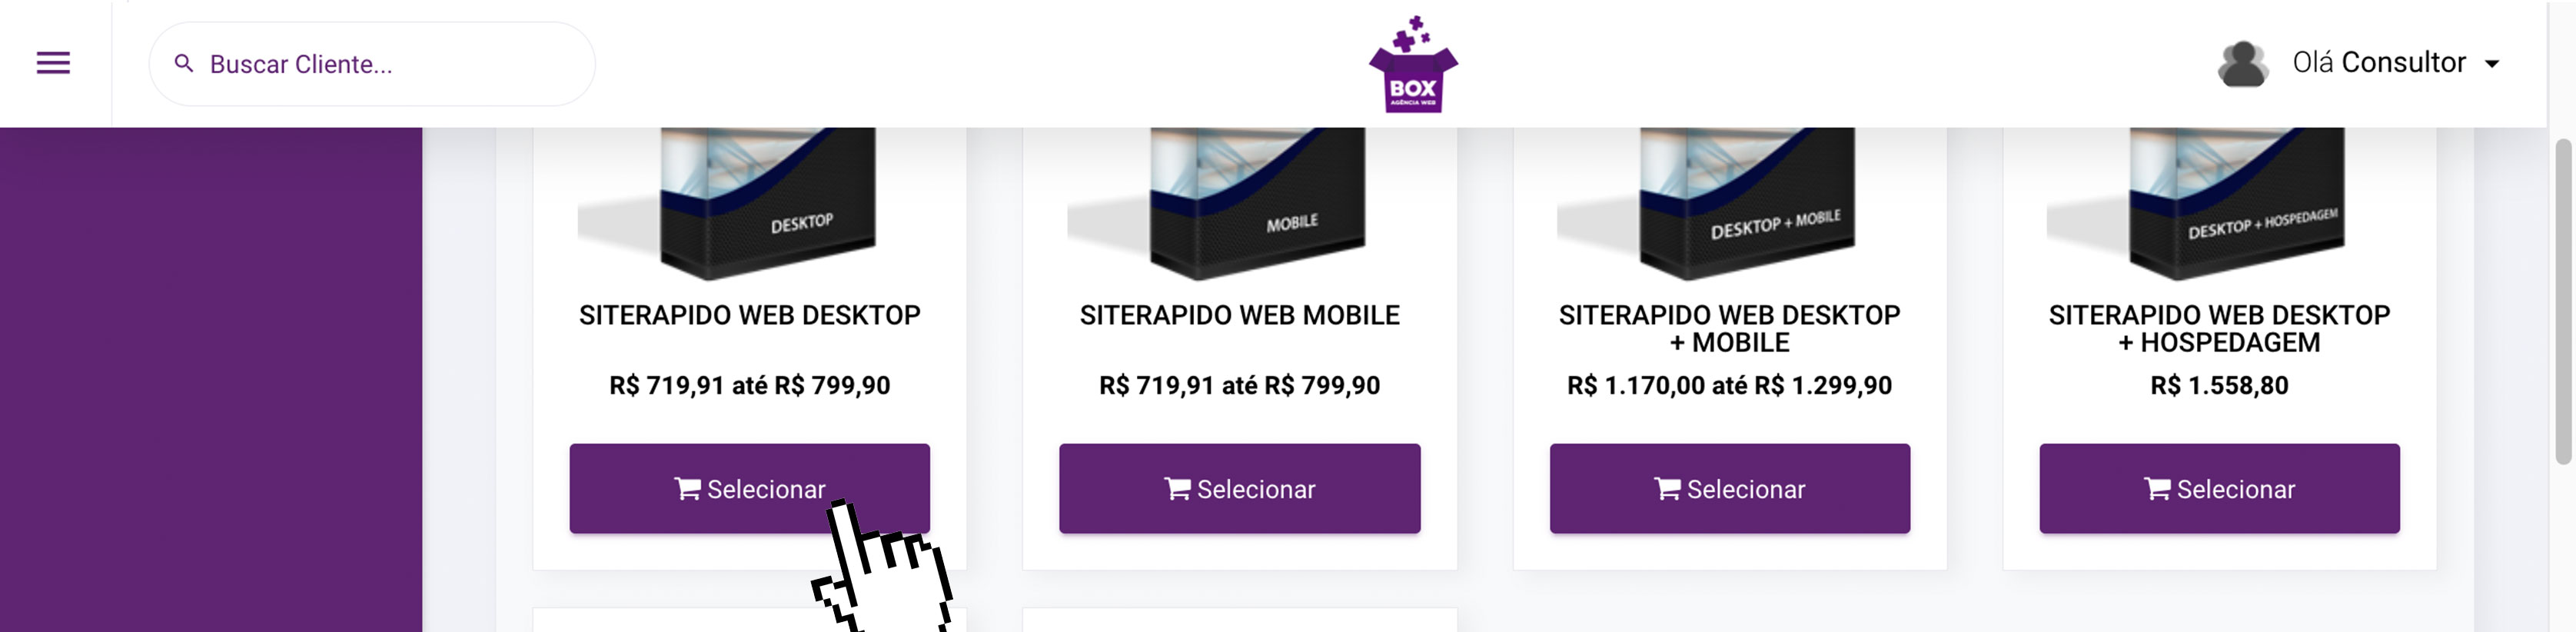Open the hamburger menu

pyautogui.click(x=53, y=63)
